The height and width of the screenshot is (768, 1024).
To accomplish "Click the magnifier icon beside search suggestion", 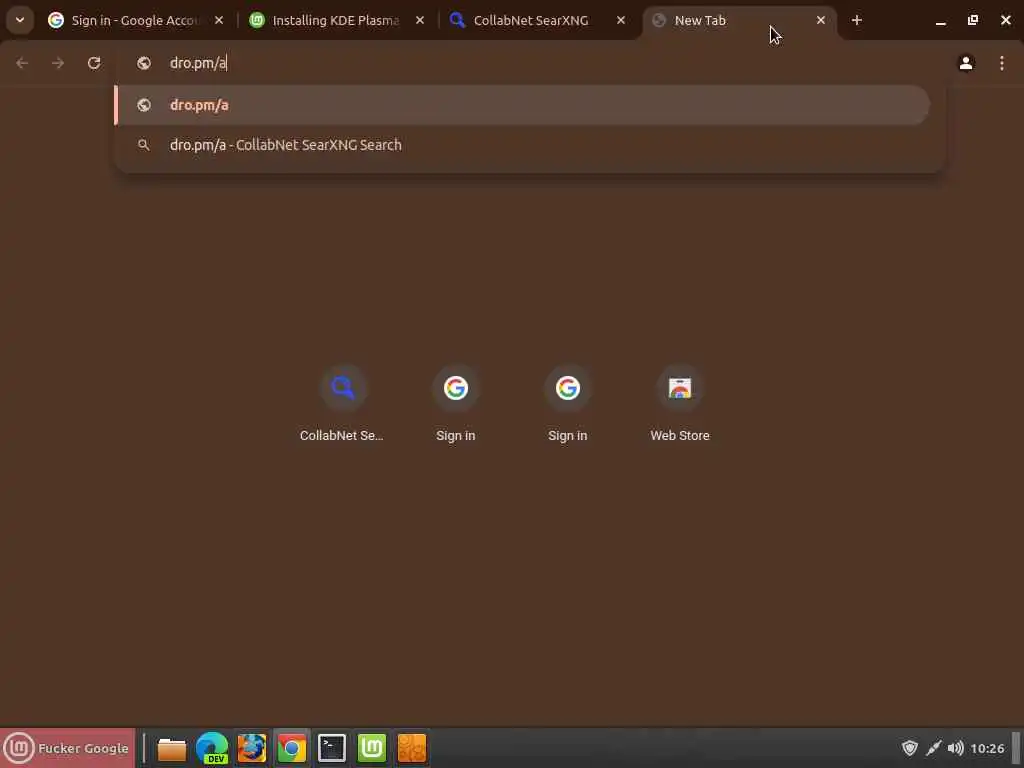I will pyautogui.click(x=144, y=145).
